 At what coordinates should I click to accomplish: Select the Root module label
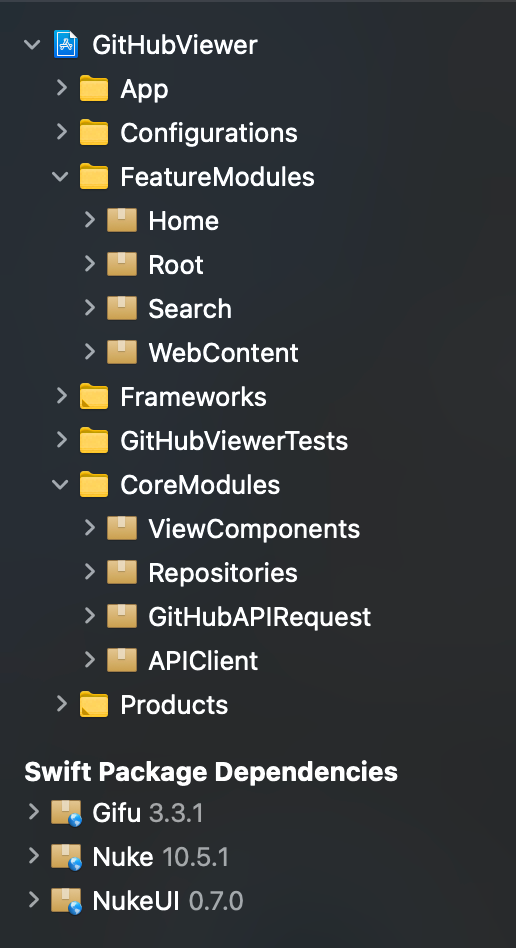click(x=176, y=265)
